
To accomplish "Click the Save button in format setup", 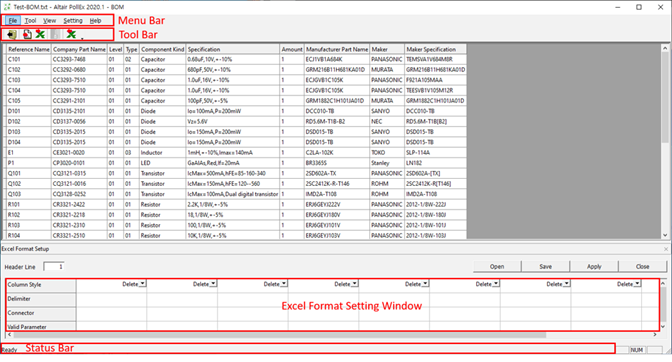I will [x=546, y=266].
